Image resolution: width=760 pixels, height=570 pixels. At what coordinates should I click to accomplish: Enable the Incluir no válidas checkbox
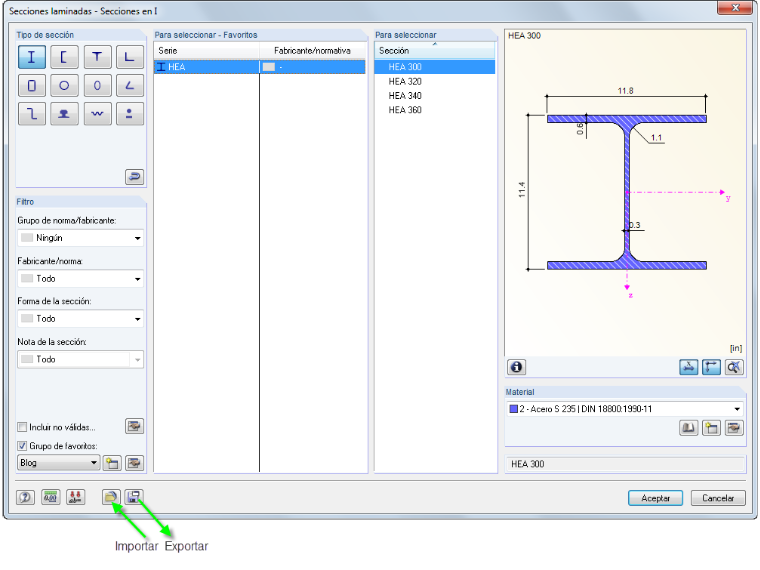[x=22, y=427]
